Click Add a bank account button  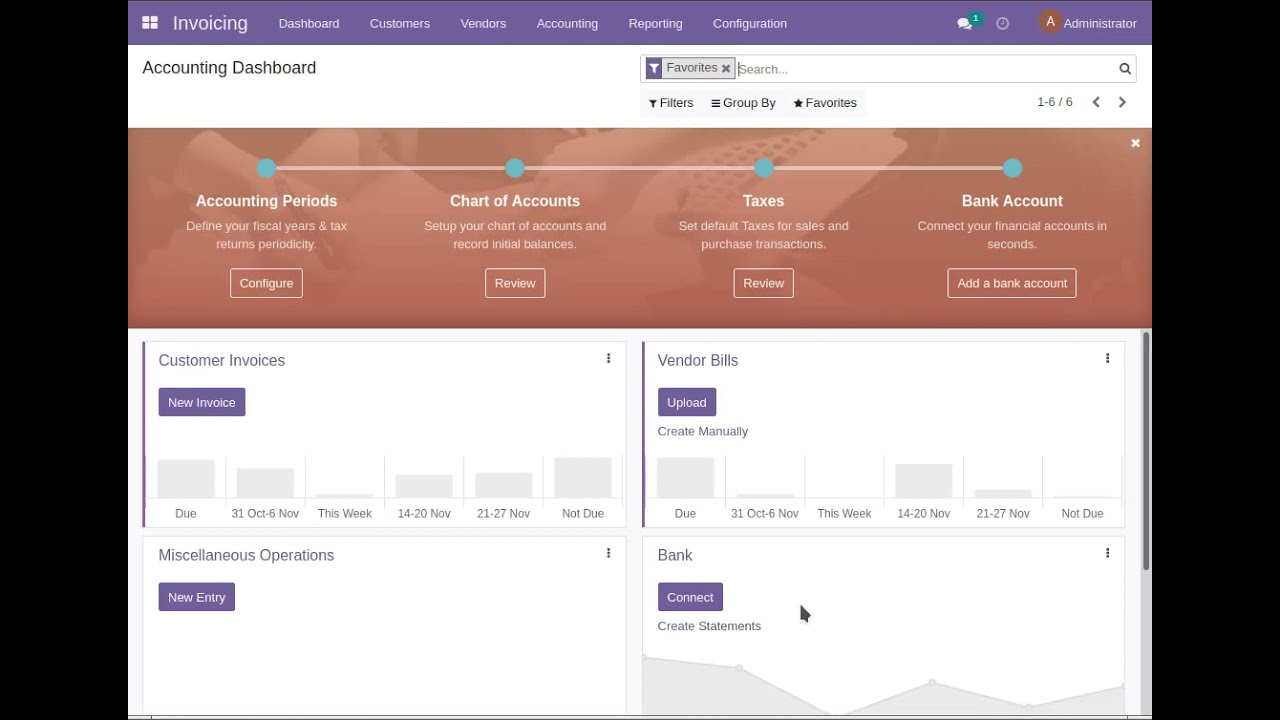coord(1012,283)
